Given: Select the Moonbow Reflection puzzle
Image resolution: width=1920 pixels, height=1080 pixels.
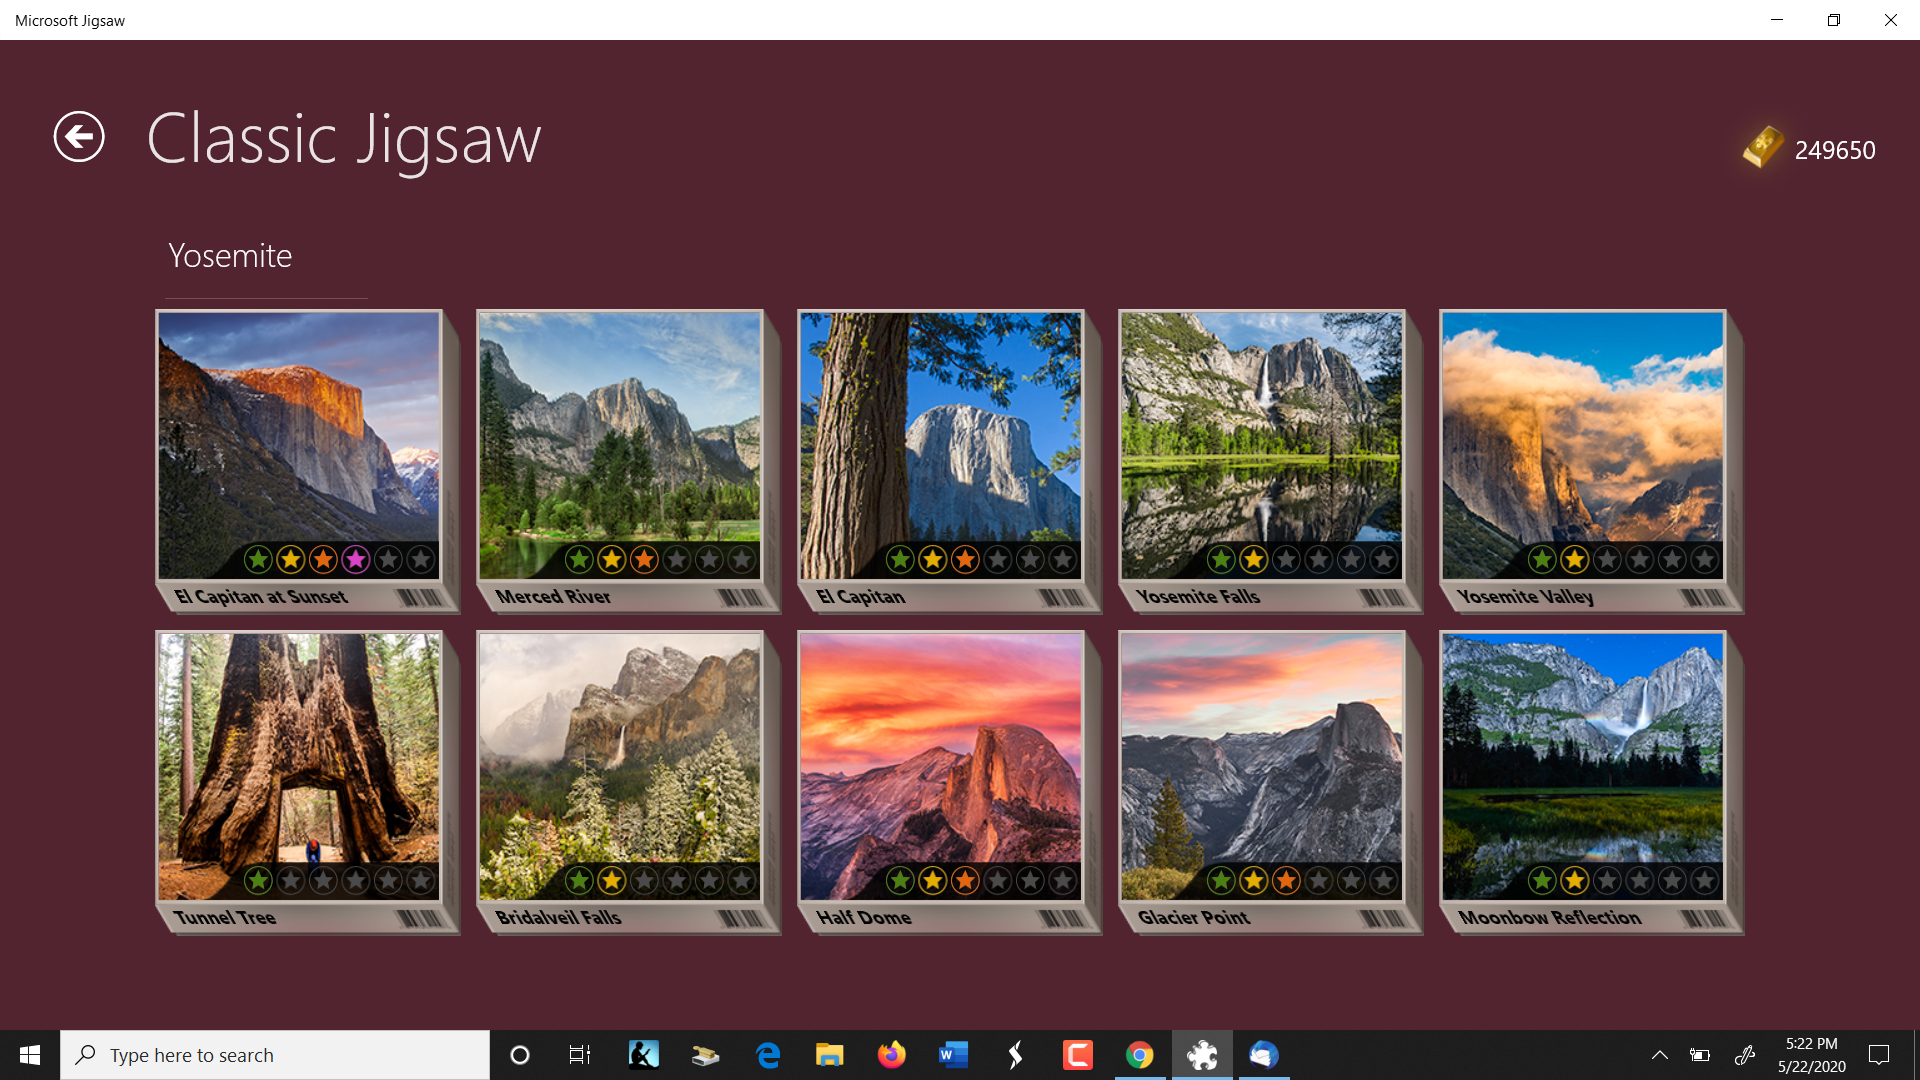Looking at the screenshot, I should [x=1582, y=760].
